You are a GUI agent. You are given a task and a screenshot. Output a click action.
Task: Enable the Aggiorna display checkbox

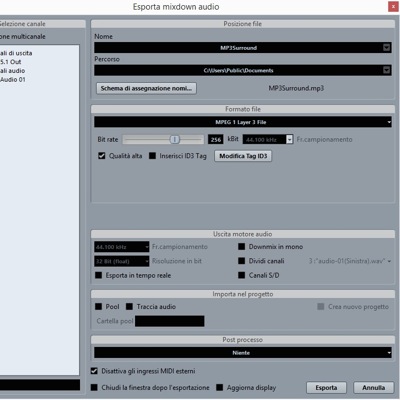(220, 388)
